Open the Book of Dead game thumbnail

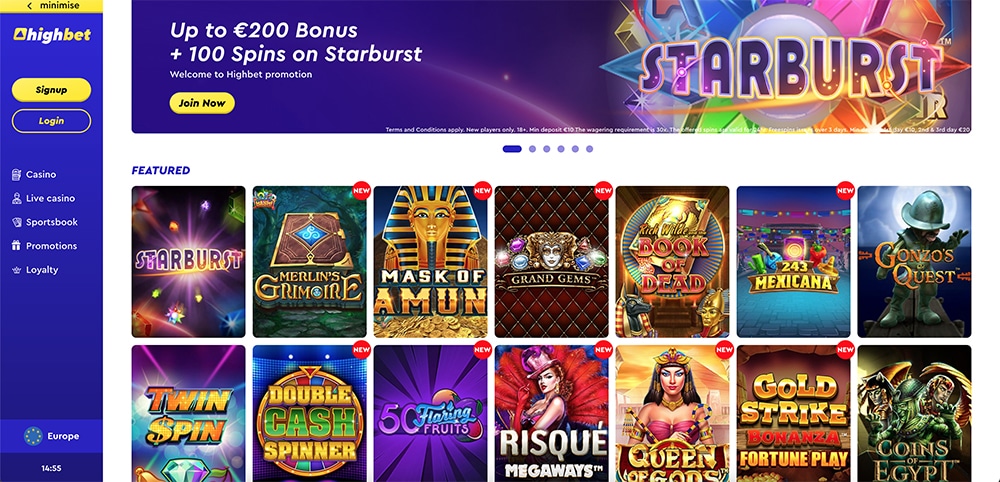tap(672, 261)
